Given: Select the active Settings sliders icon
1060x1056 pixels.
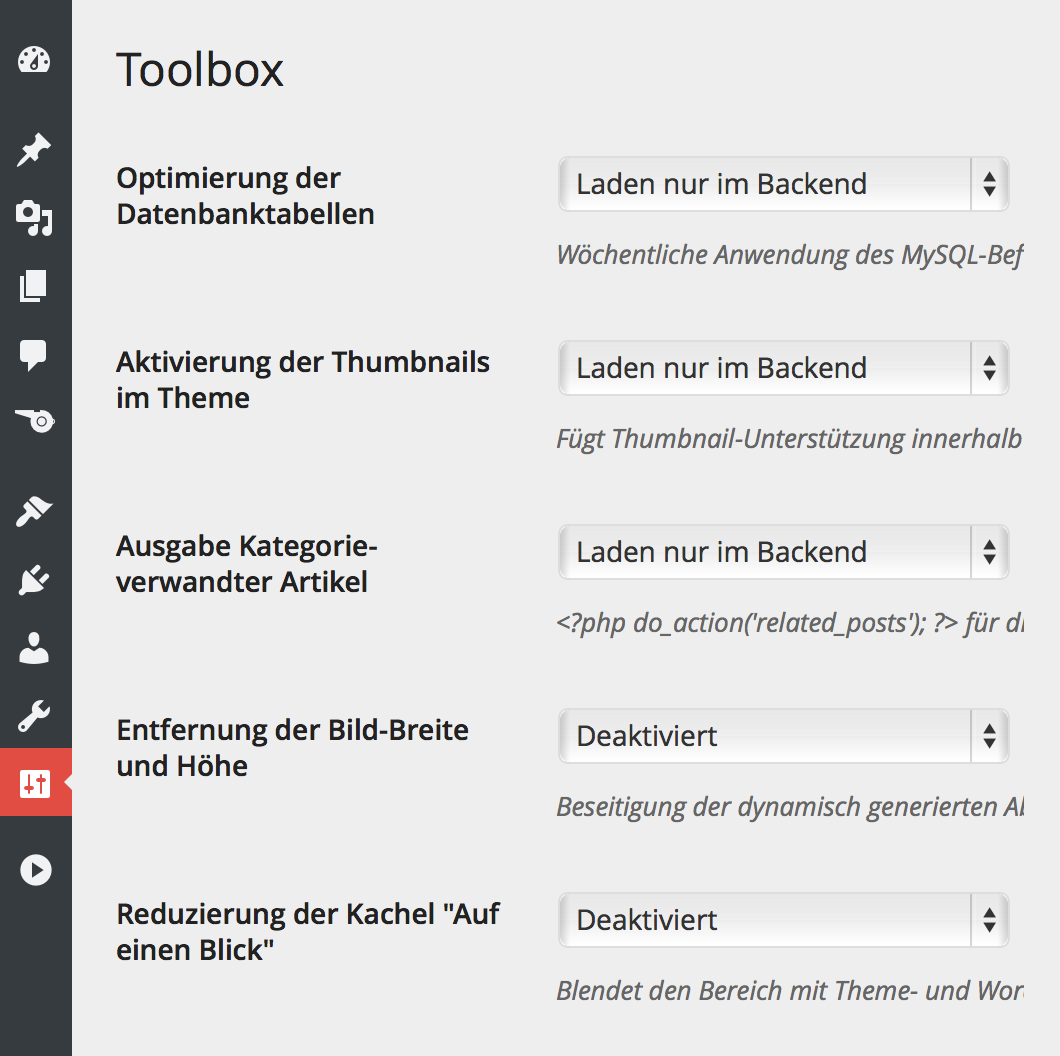Looking at the screenshot, I should (x=35, y=783).
